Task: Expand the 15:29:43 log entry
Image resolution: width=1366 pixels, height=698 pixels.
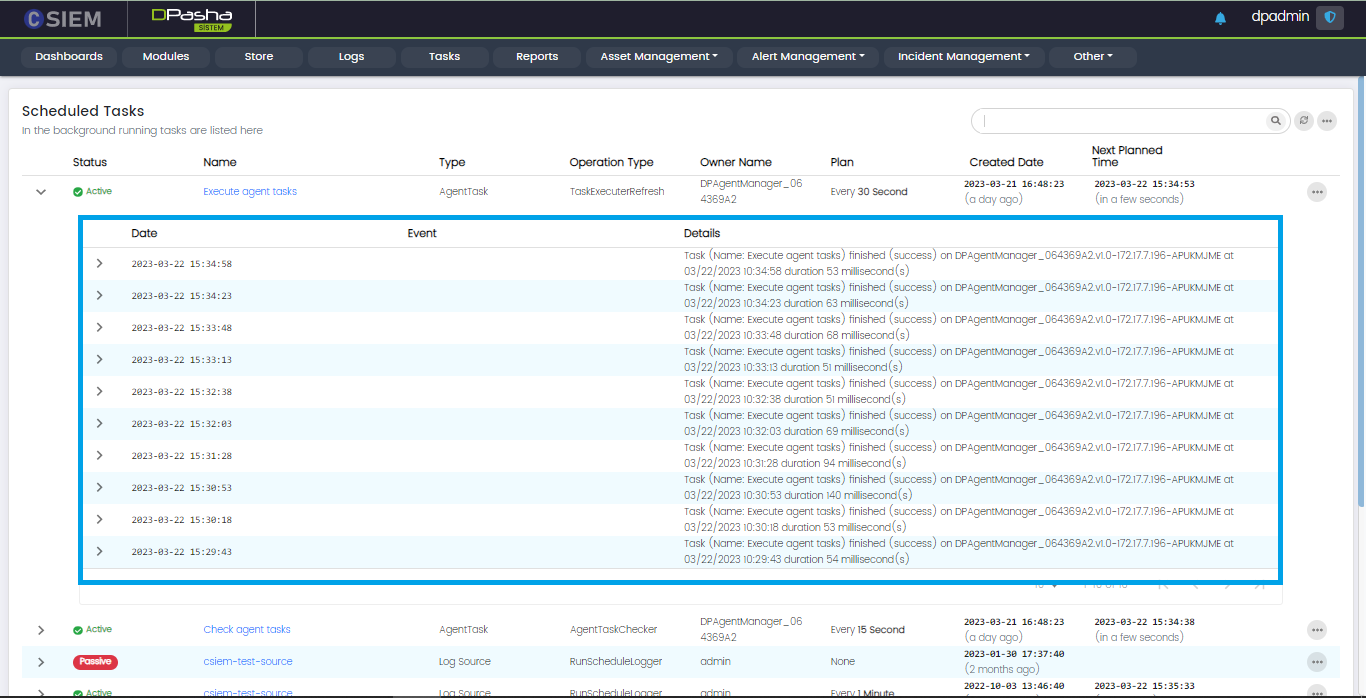Action: tap(99, 552)
